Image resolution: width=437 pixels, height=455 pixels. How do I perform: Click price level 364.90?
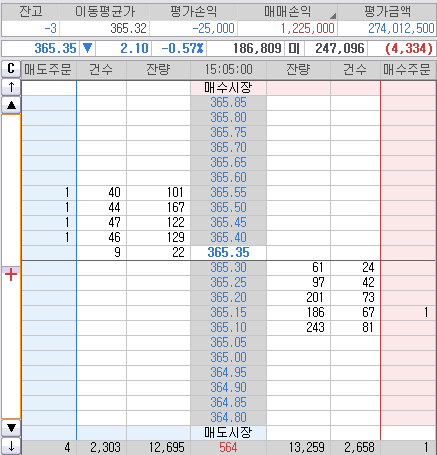pos(228,388)
